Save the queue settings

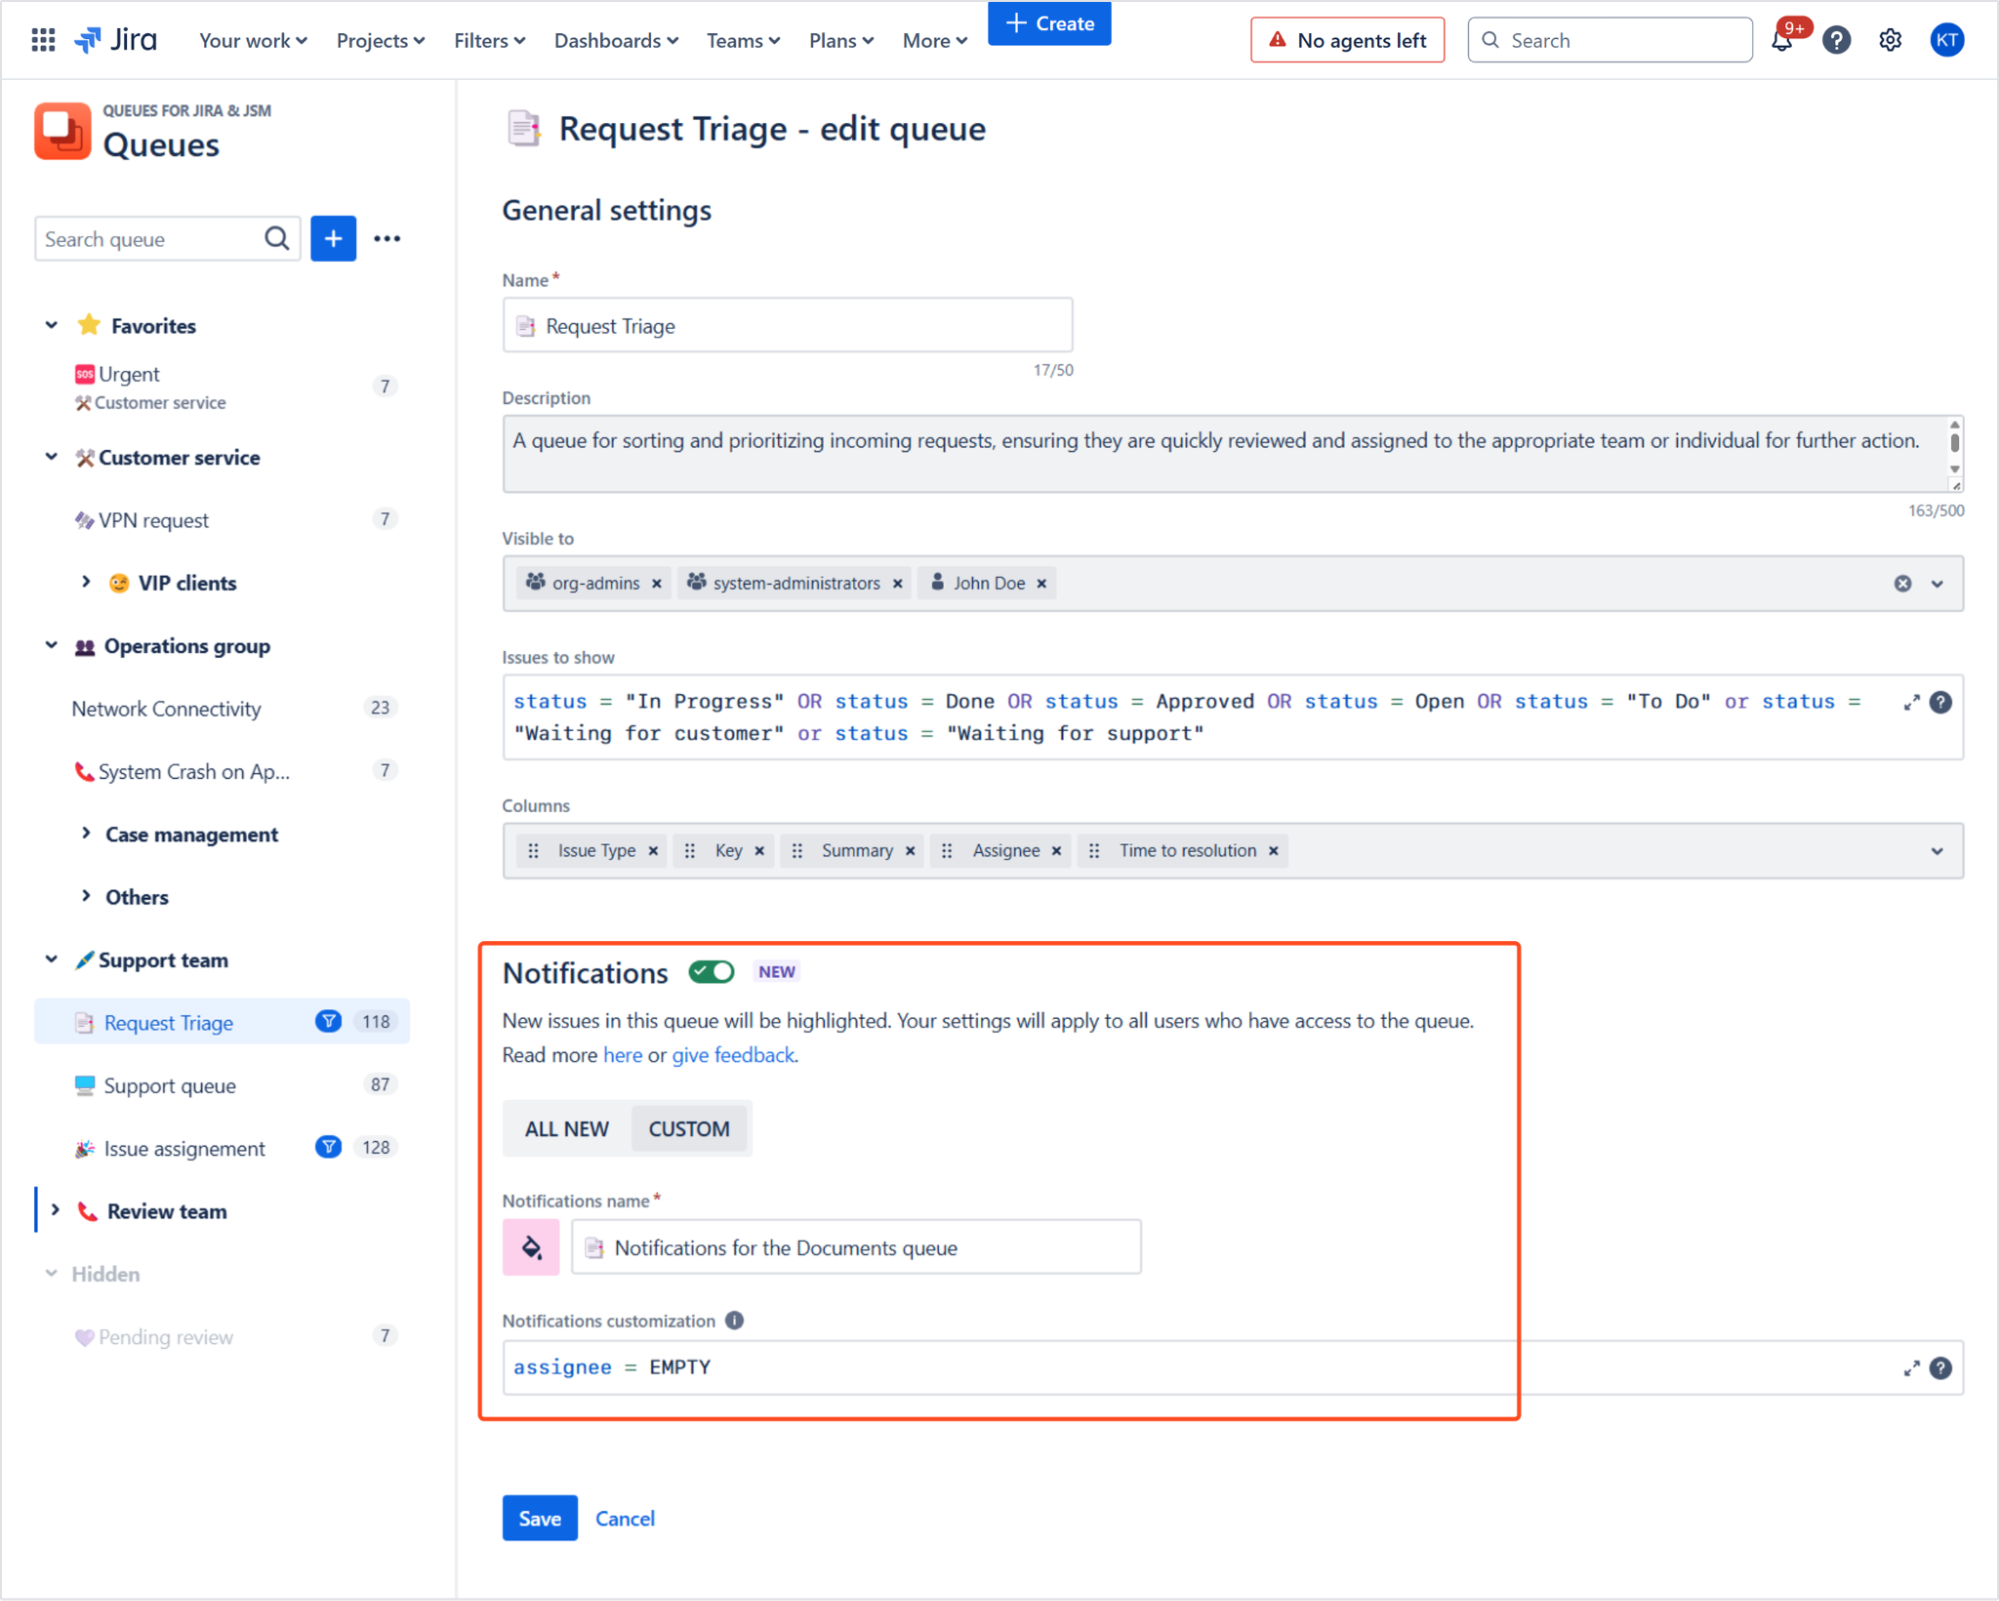(539, 1517)
